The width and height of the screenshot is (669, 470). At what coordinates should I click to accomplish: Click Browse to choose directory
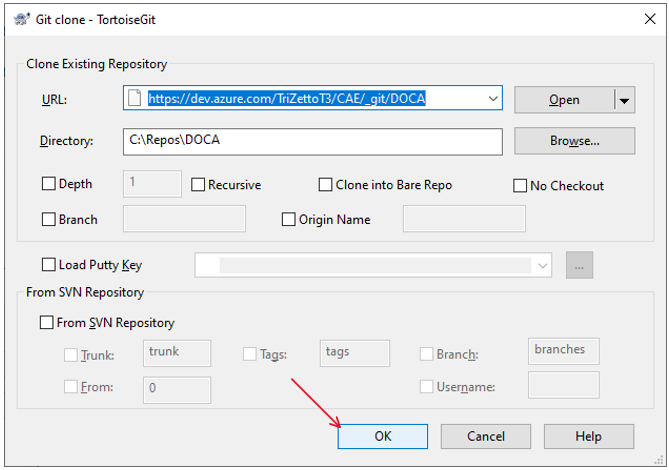pos(574,141)
